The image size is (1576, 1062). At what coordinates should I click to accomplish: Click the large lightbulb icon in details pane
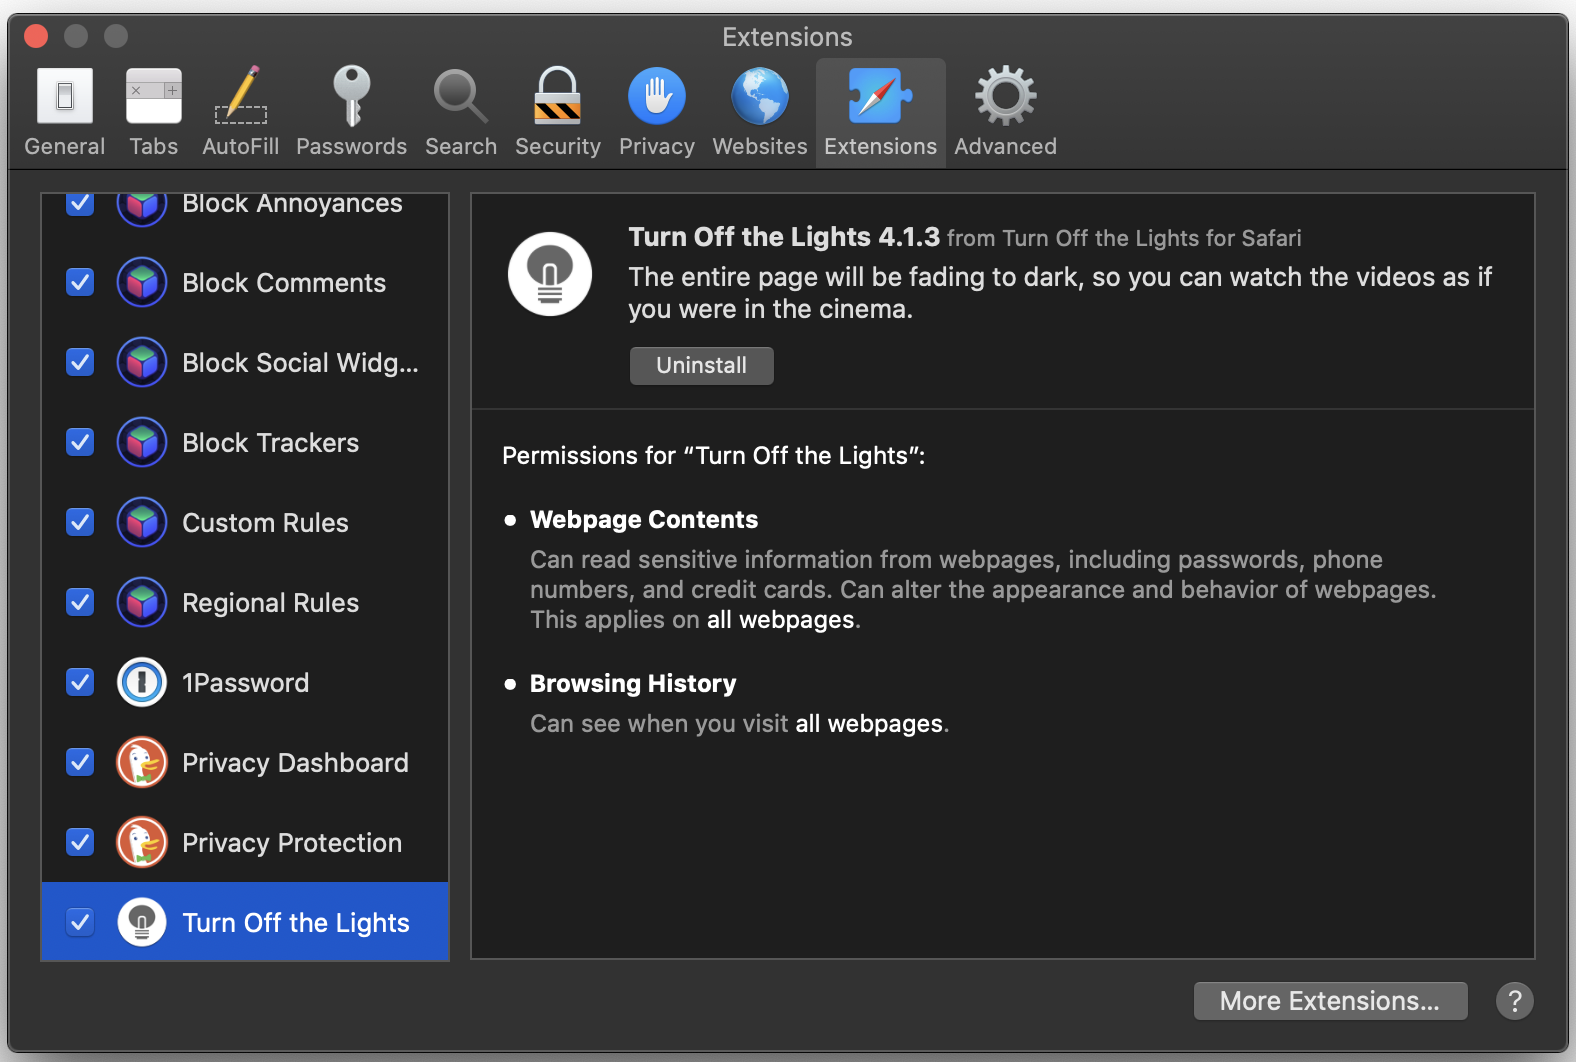pos(550,274)
